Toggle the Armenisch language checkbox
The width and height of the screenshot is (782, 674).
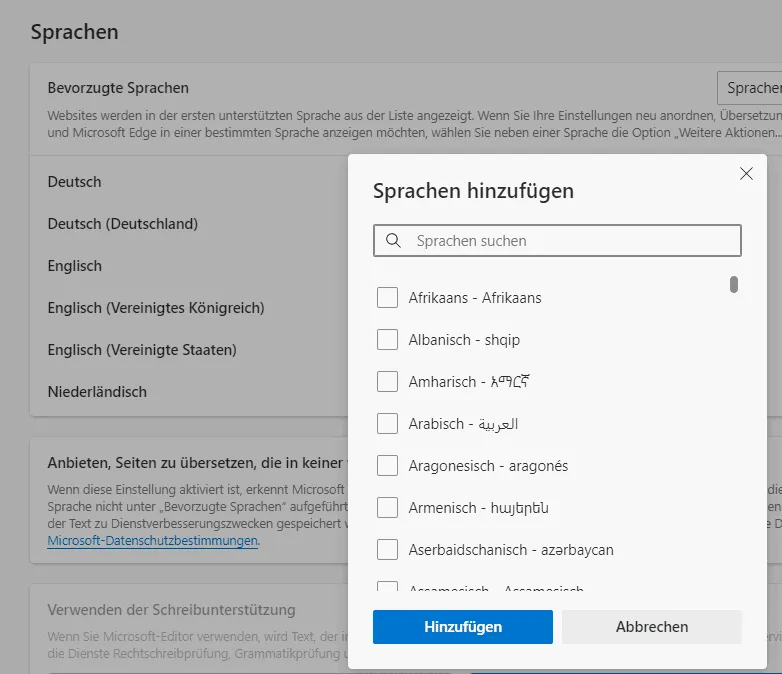388,508
